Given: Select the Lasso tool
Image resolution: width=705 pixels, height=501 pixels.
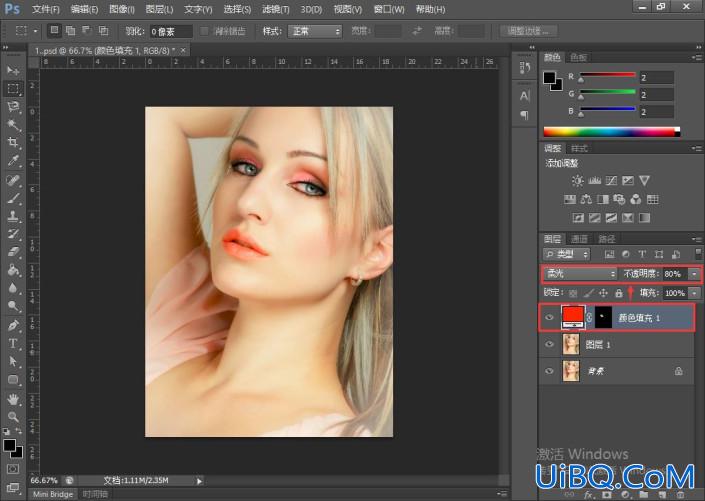Looking at the screenshot, I should [x=13, y=107].
